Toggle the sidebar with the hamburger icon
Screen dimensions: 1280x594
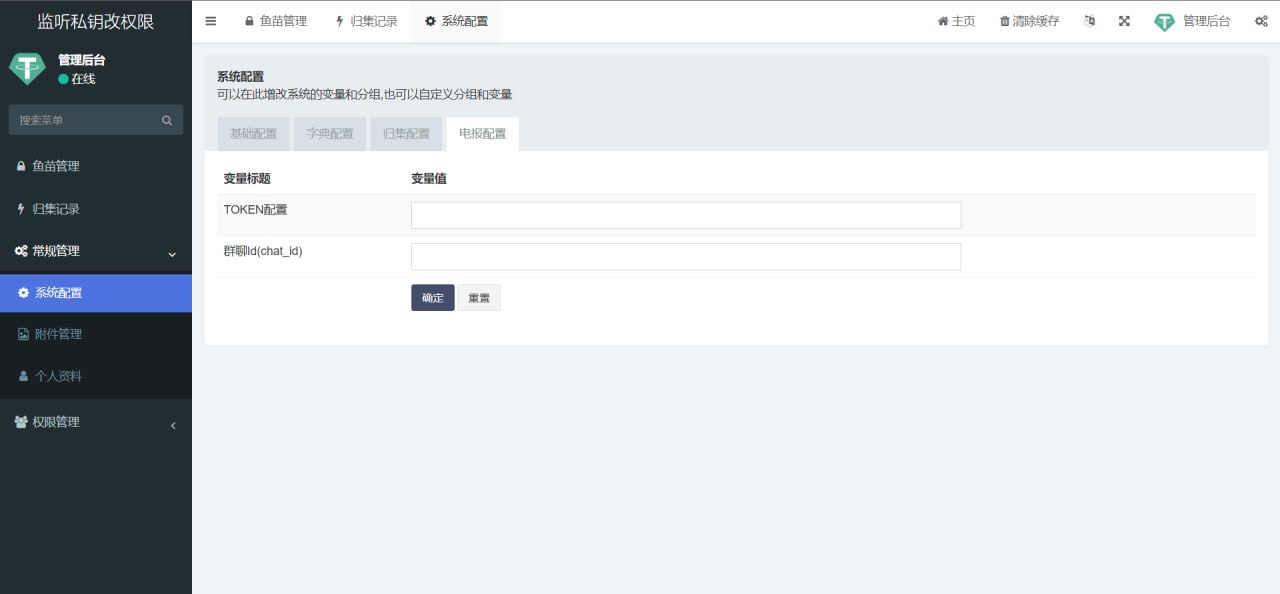pyautogui.click(x=210, y=21)
